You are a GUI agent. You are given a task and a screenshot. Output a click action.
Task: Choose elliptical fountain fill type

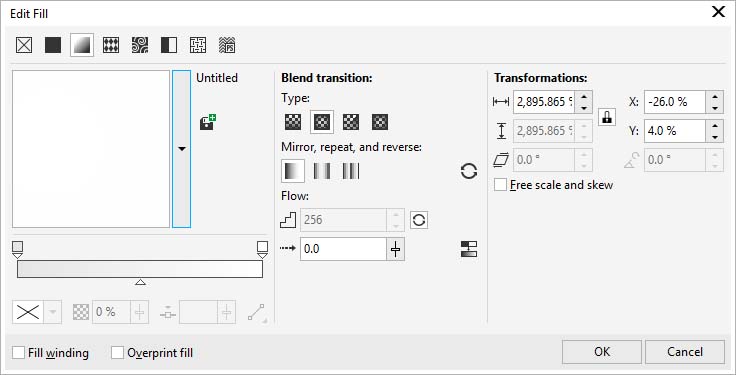point(322,122)
